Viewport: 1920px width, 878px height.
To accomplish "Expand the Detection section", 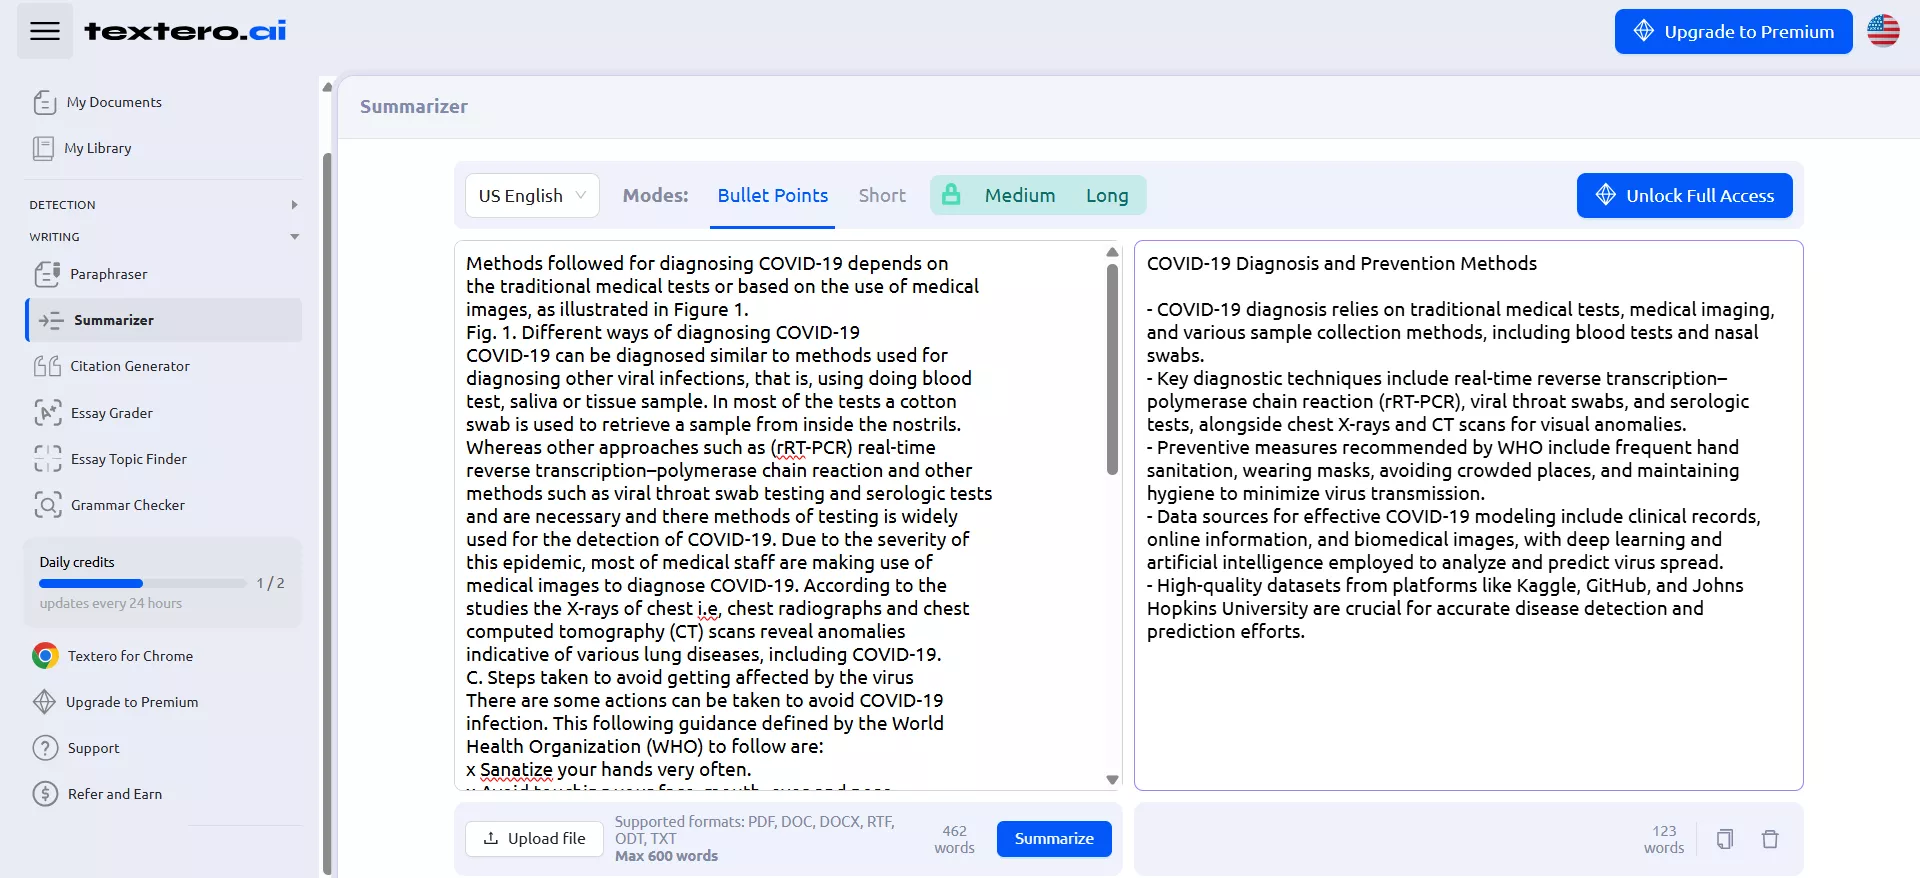I will 294,205.
